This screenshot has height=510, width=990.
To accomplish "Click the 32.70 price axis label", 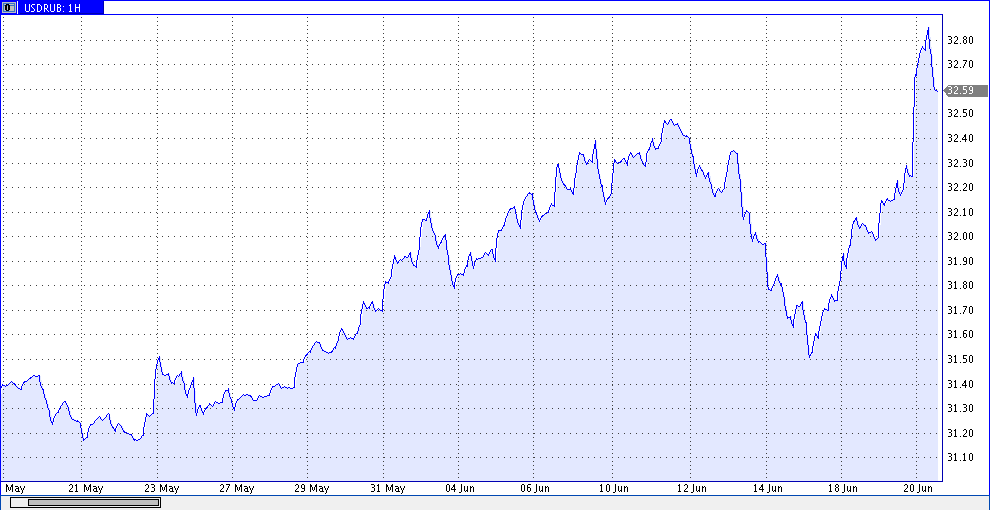I will pos(960,64).
